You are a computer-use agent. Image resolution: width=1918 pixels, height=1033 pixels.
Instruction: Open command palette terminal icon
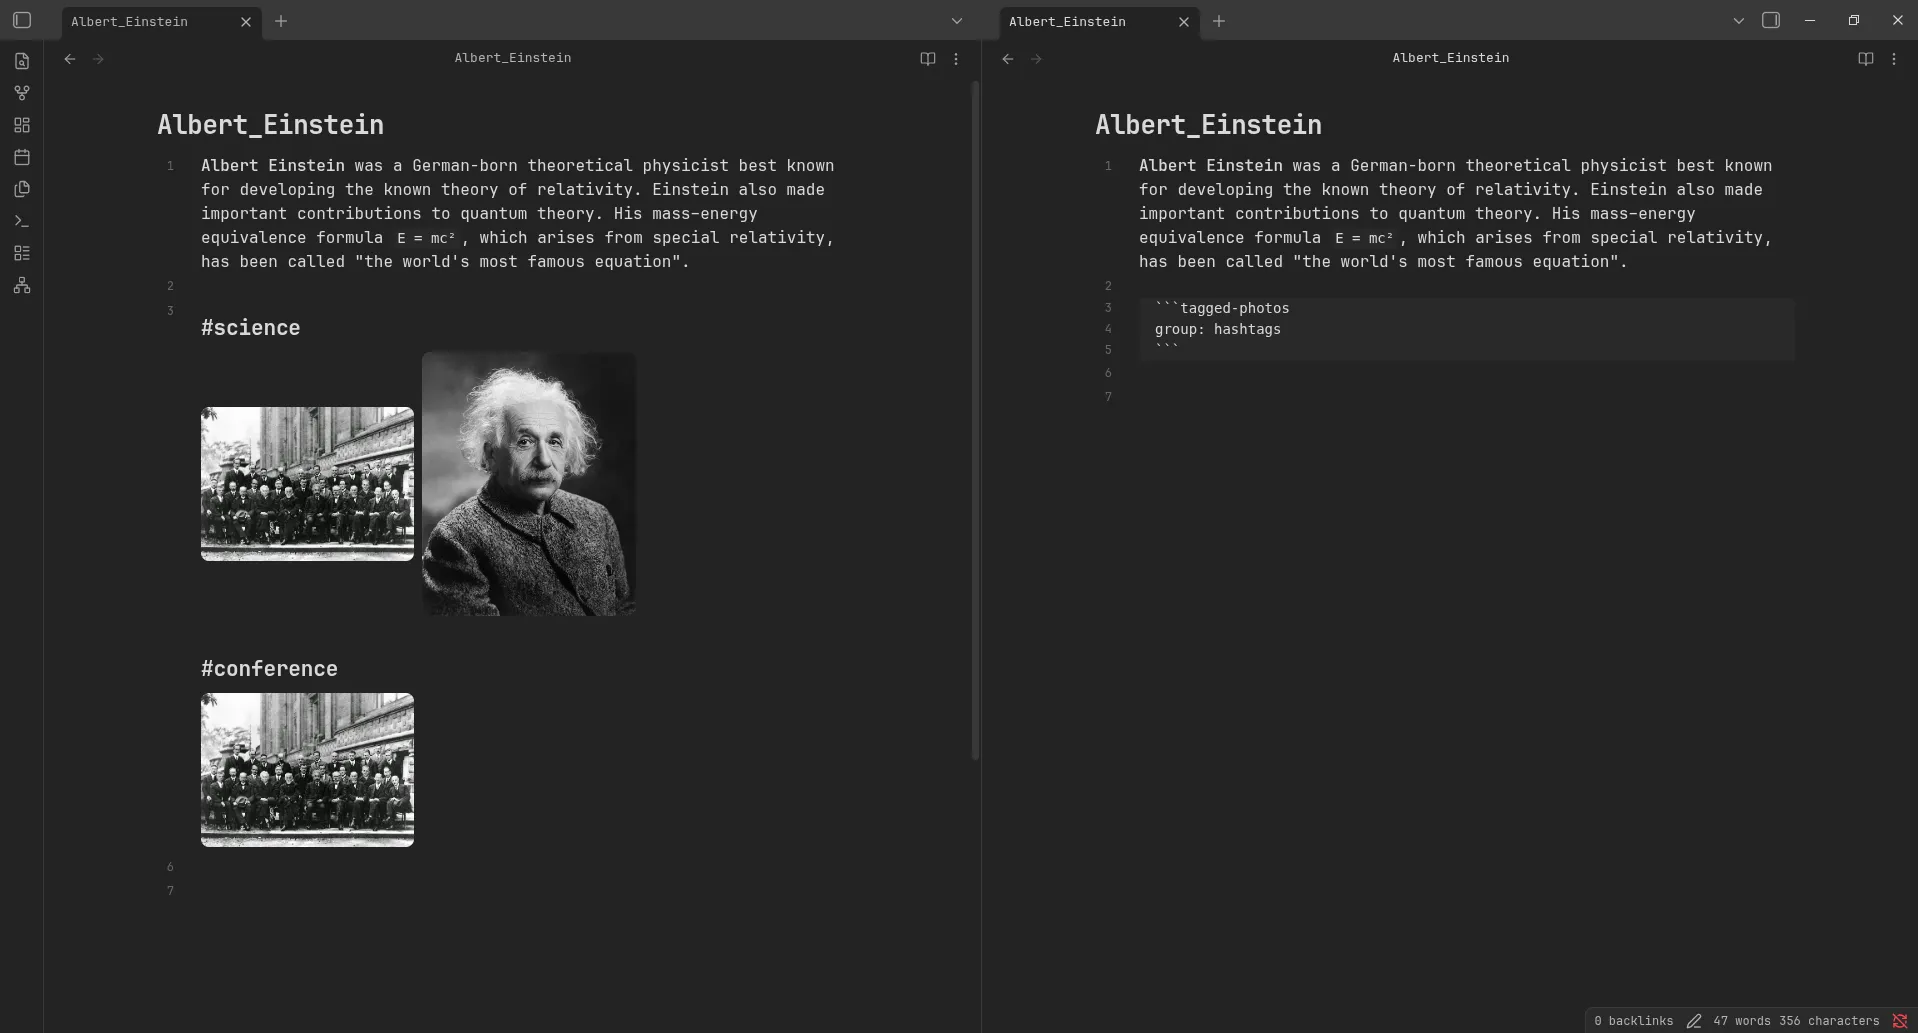(22, 221)
